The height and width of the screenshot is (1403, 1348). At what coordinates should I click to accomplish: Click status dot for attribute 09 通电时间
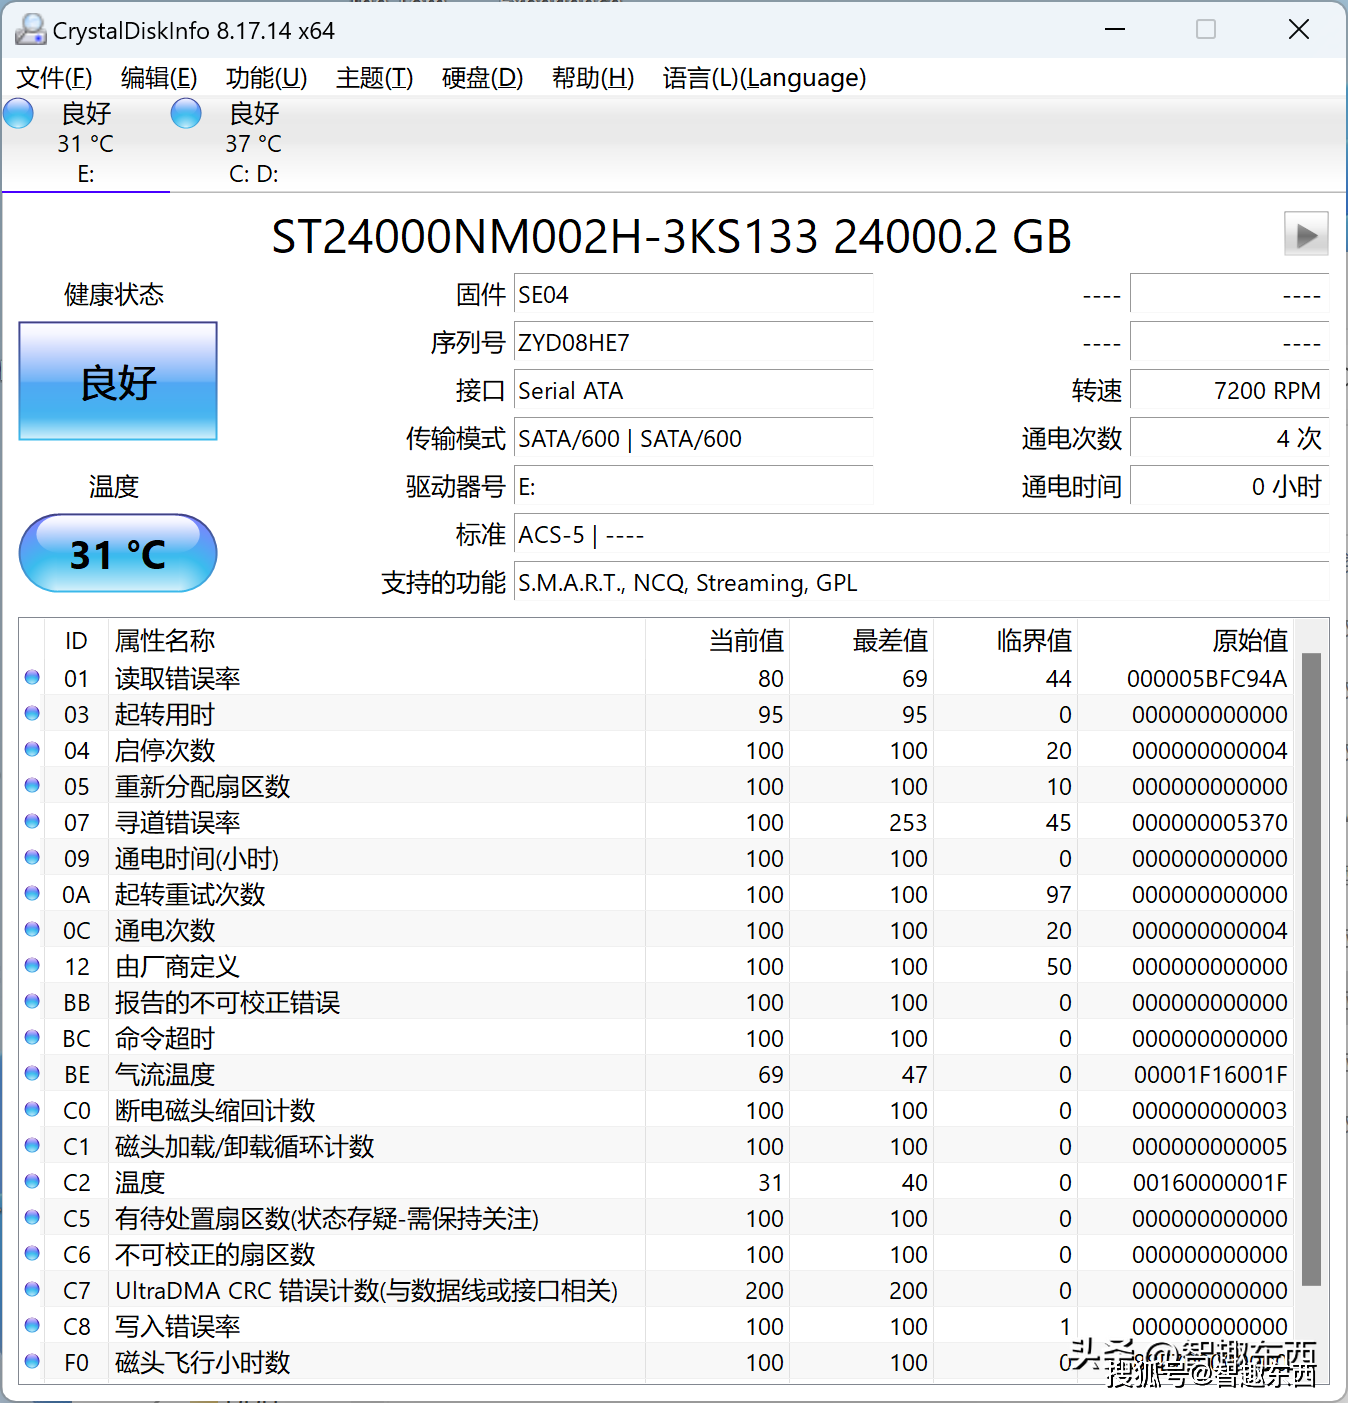pos(32,858)
